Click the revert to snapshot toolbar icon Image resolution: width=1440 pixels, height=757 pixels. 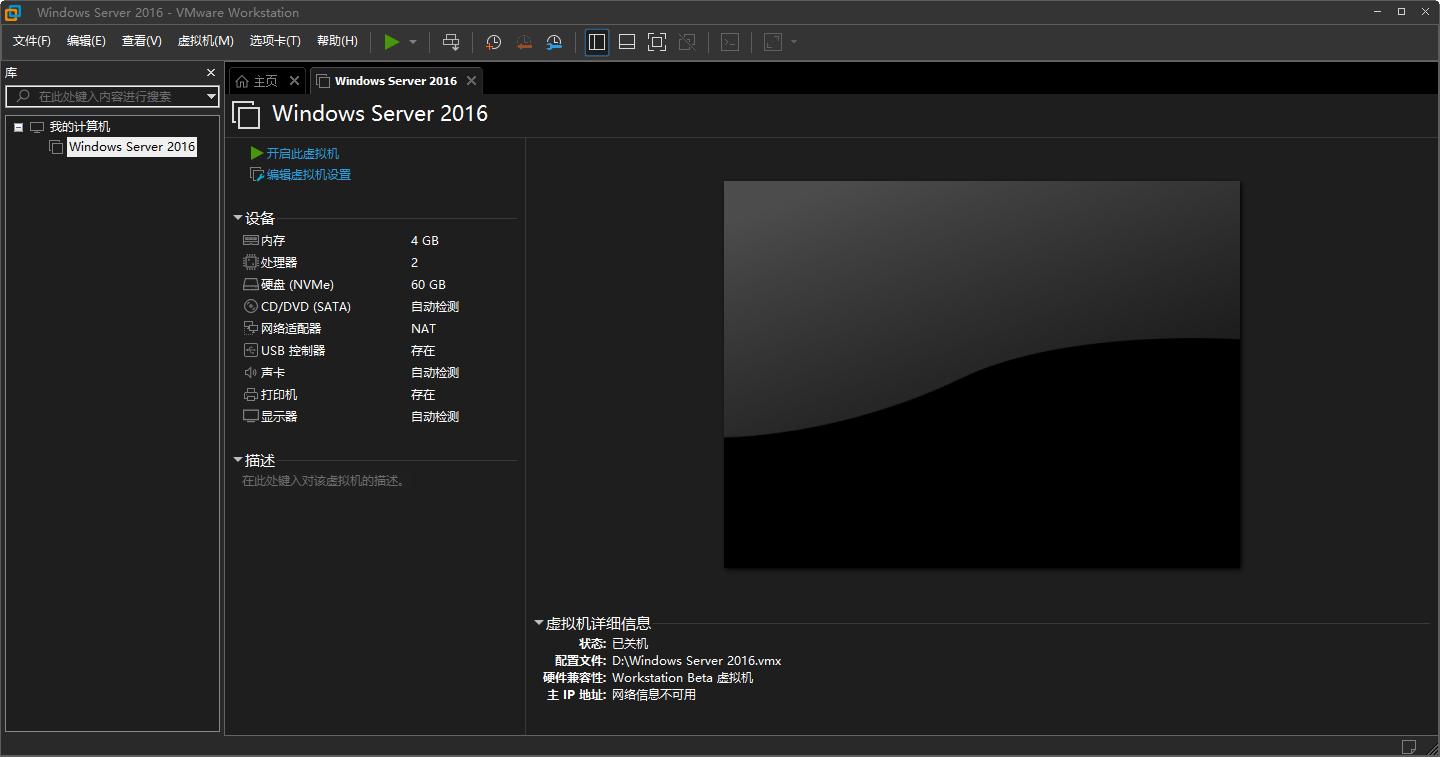click(x=524, y=42)
